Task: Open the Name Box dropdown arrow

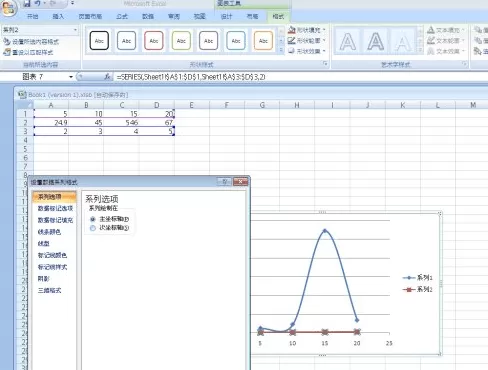Action: click(71, 77)
